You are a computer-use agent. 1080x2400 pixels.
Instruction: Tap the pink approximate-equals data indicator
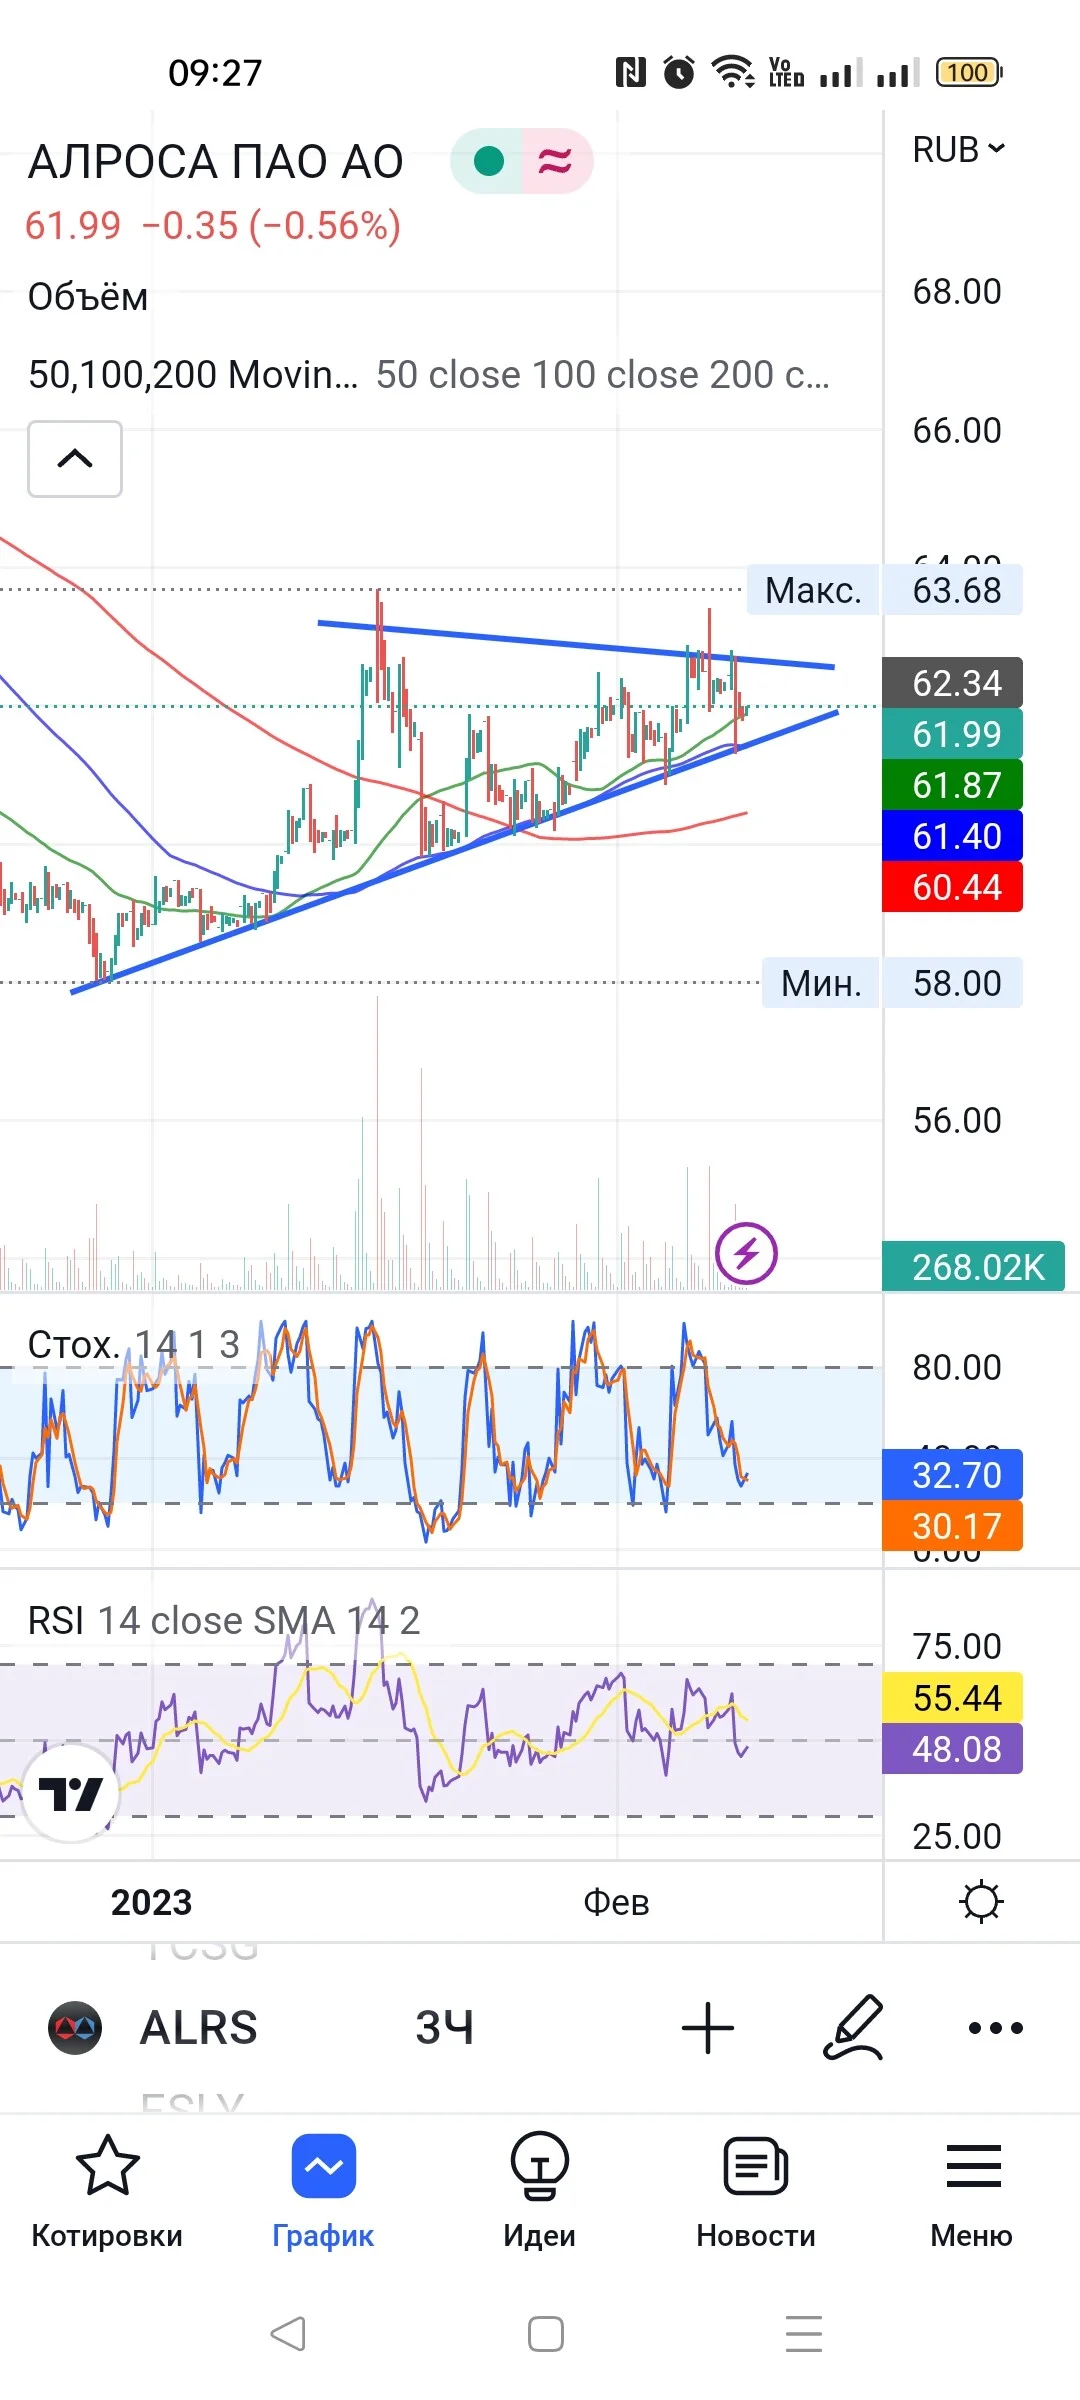click(556, 161)
